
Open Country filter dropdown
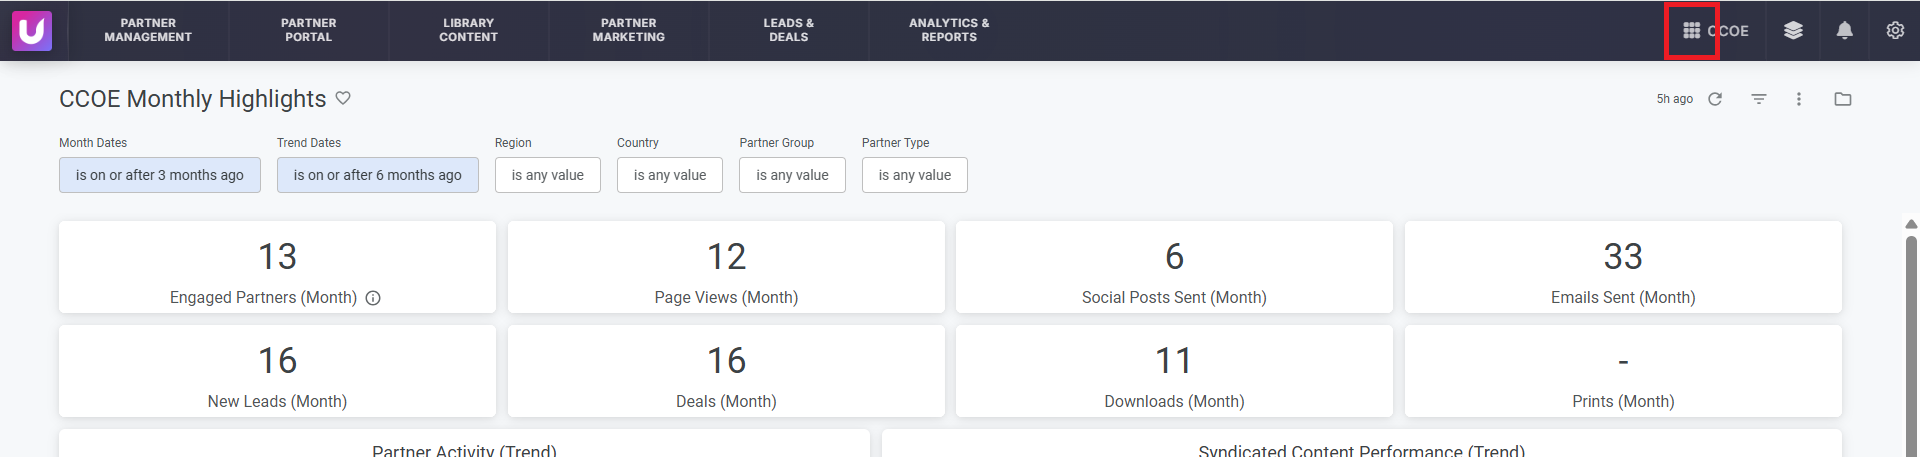point(670,175)
